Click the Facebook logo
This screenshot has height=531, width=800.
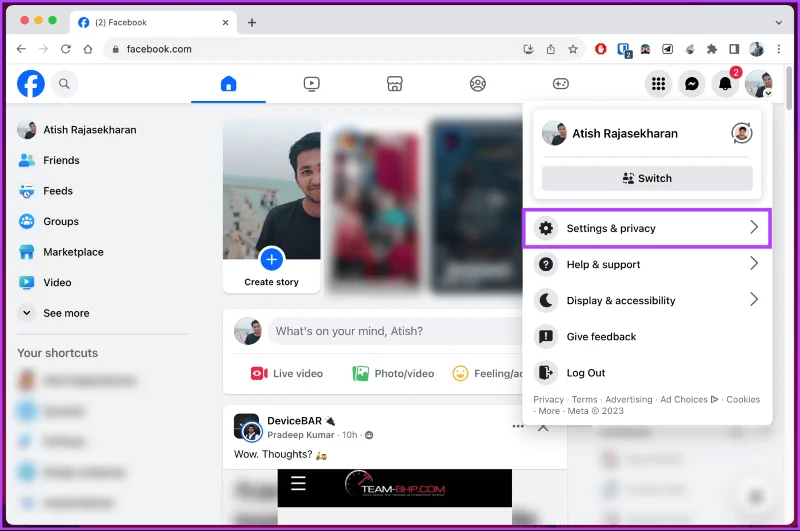point(31,84)
